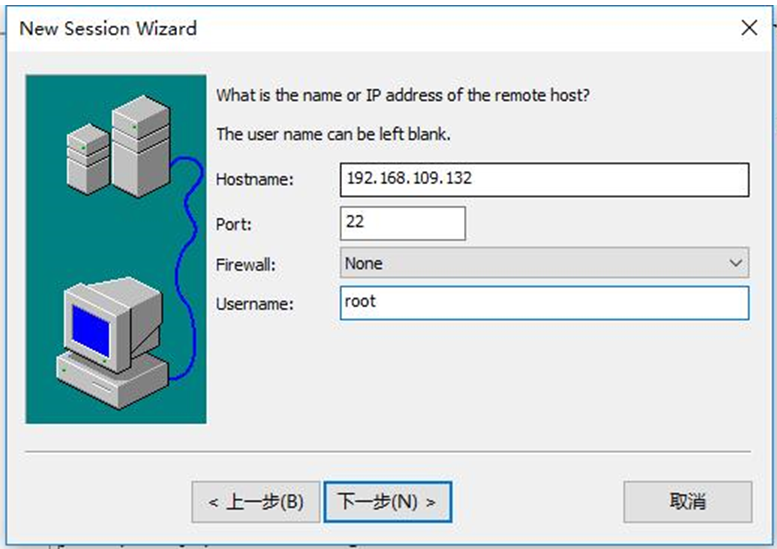
Task: Open the Firewall combo box showing None
Action: (x=545, y=263)
